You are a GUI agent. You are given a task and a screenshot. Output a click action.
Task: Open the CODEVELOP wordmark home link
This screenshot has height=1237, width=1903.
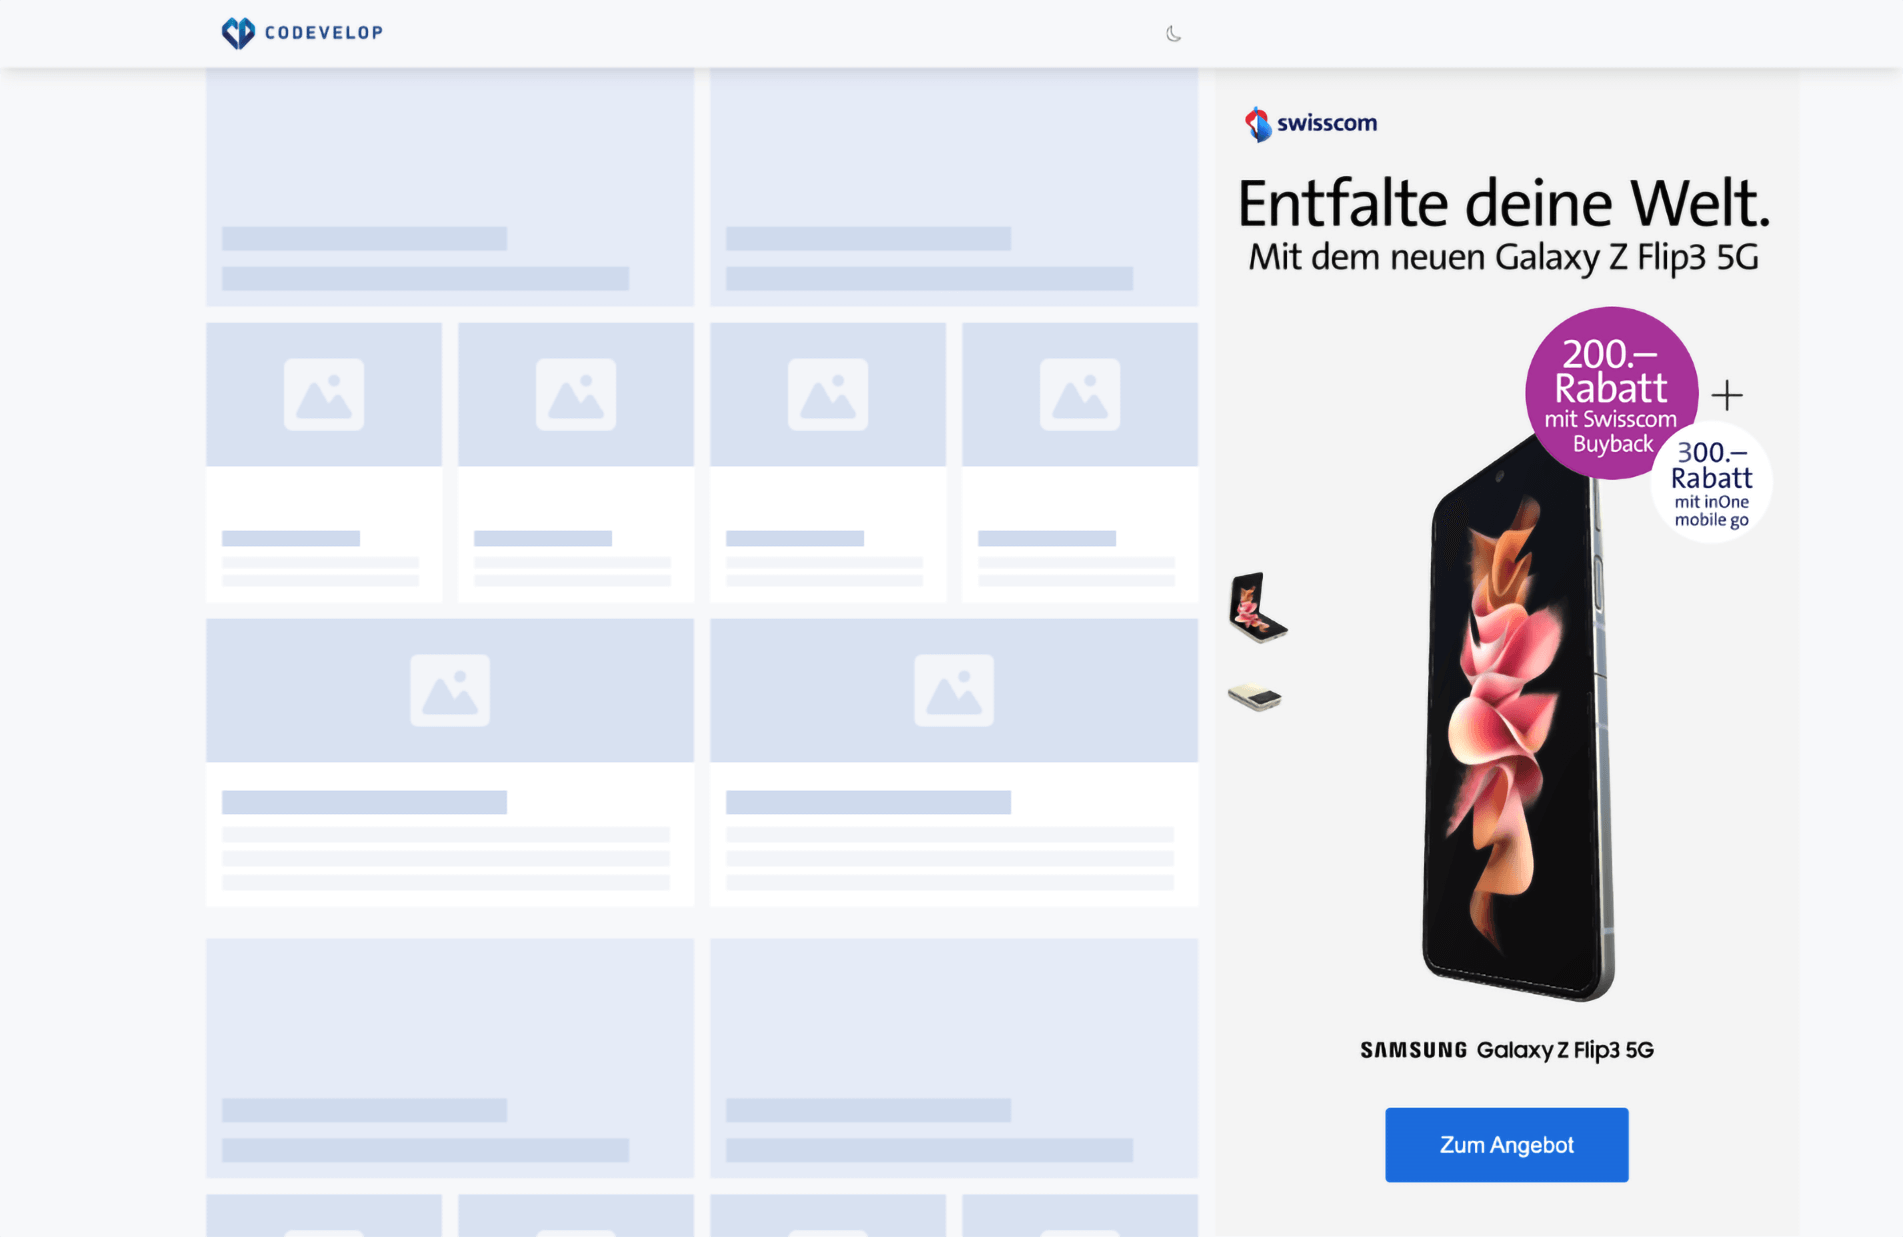pyautogui.click(x=324, y=33)
